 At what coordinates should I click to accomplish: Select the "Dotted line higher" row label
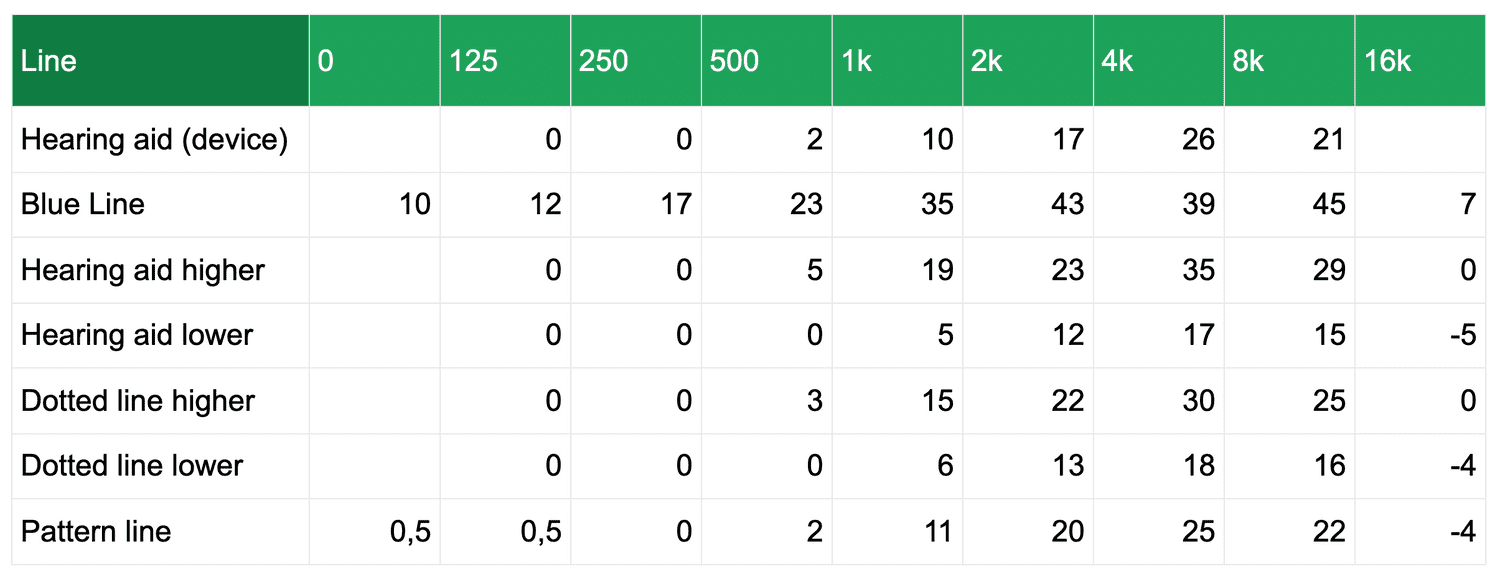[138, 401]
